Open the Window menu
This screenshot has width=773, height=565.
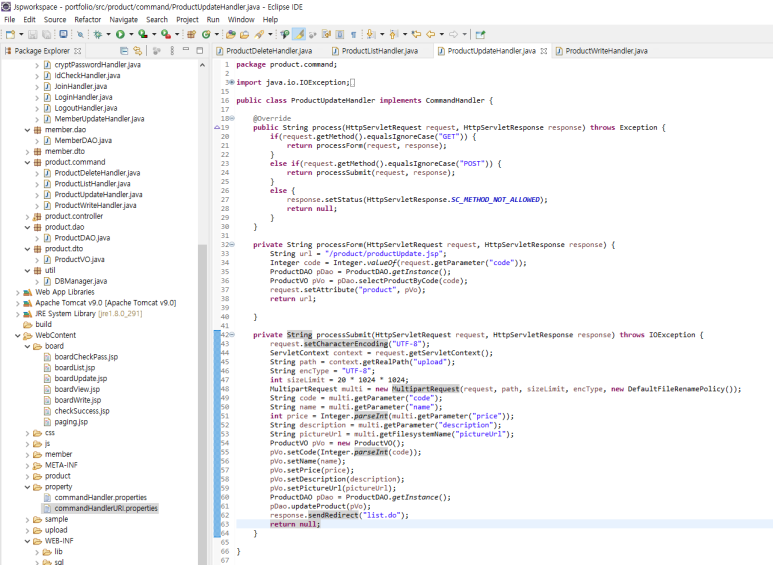(241, 20)
